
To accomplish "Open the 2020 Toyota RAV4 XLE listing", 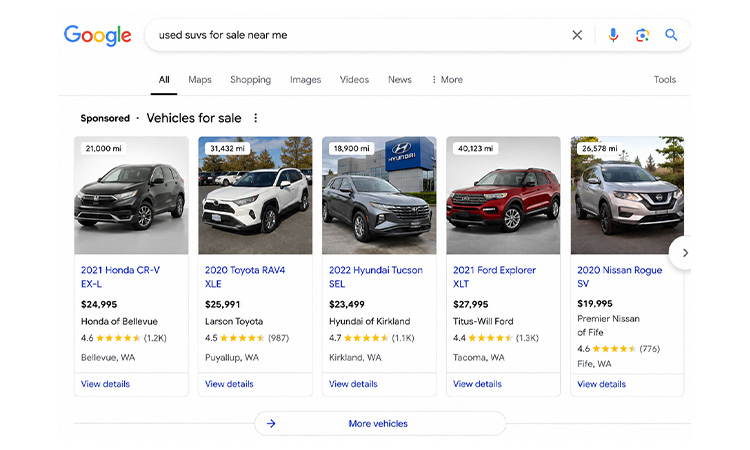I will pos(245,276).
